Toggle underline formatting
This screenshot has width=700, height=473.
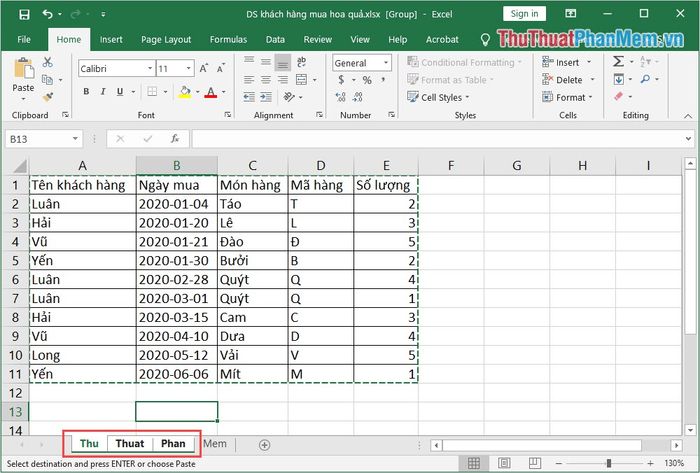pos(120,91)
